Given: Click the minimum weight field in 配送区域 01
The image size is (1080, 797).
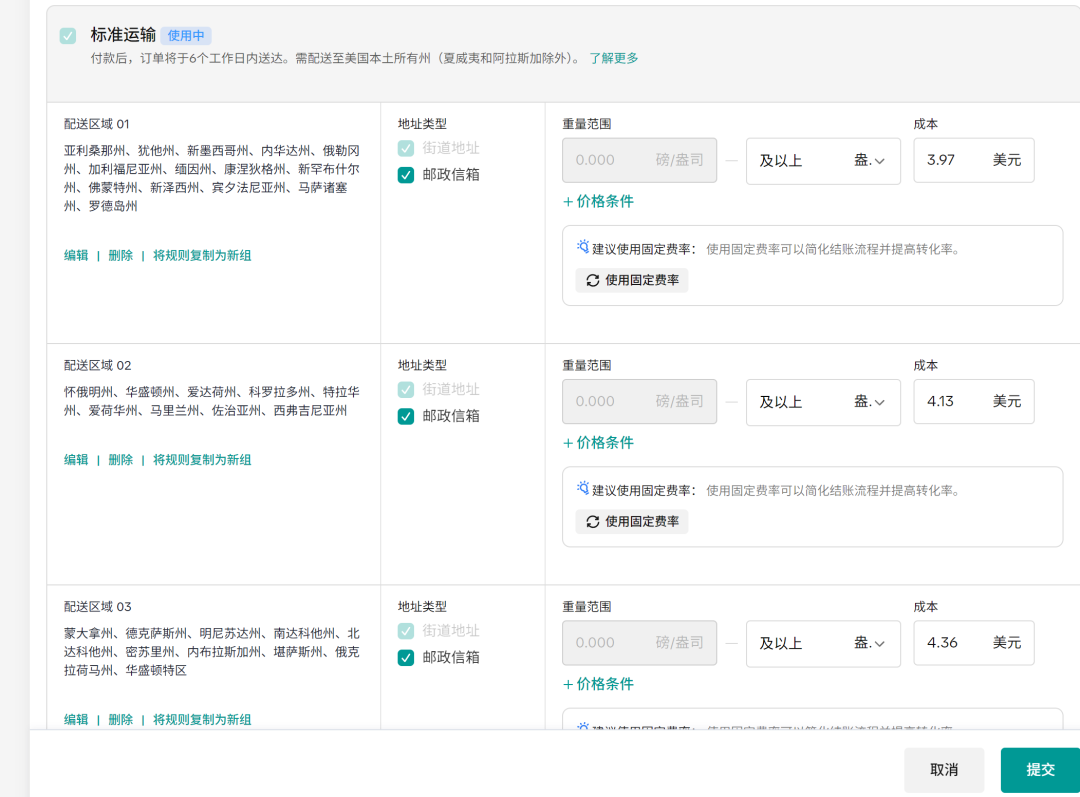Looking at the screenshot, I should coord(639,160).
